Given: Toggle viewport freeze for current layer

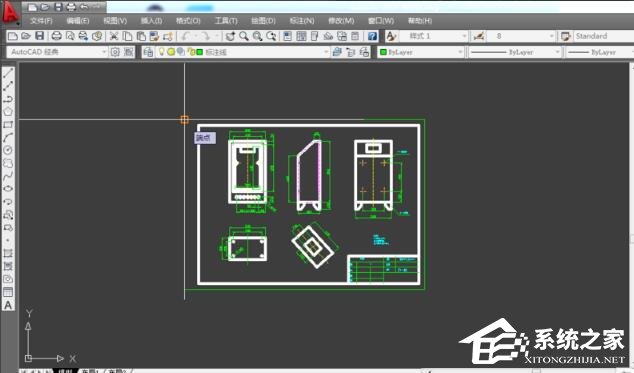Looking at the screenshot, I should pos(181,52).
